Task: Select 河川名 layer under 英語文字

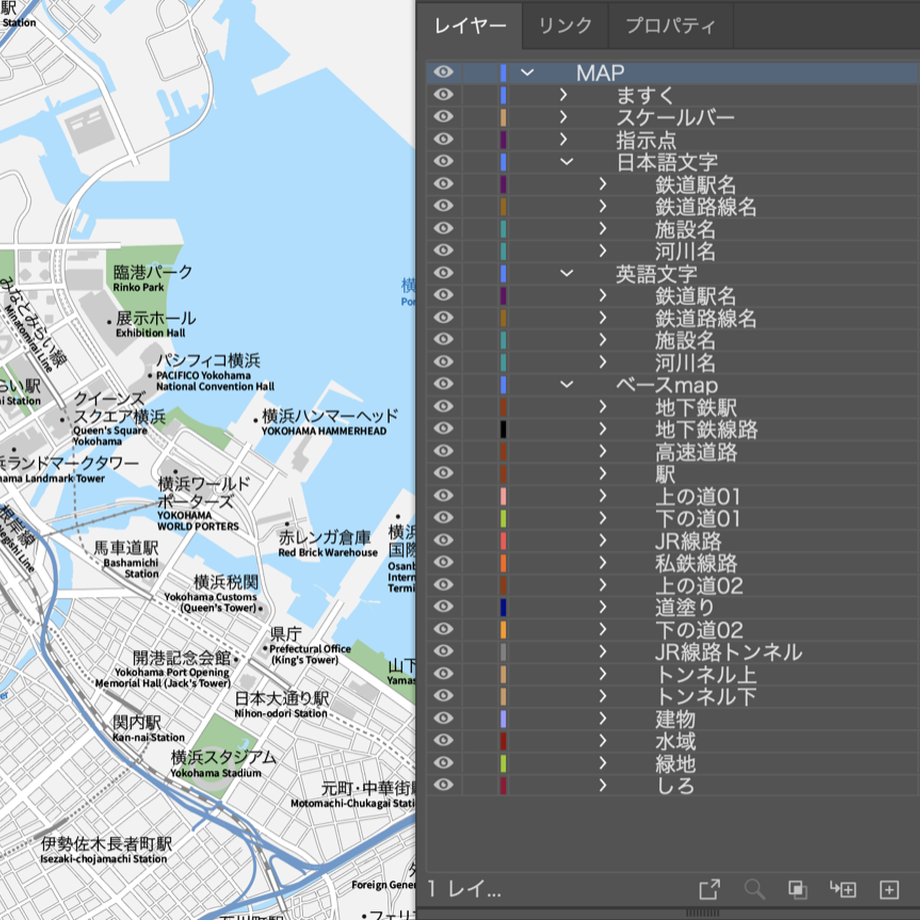Action: 685,363
